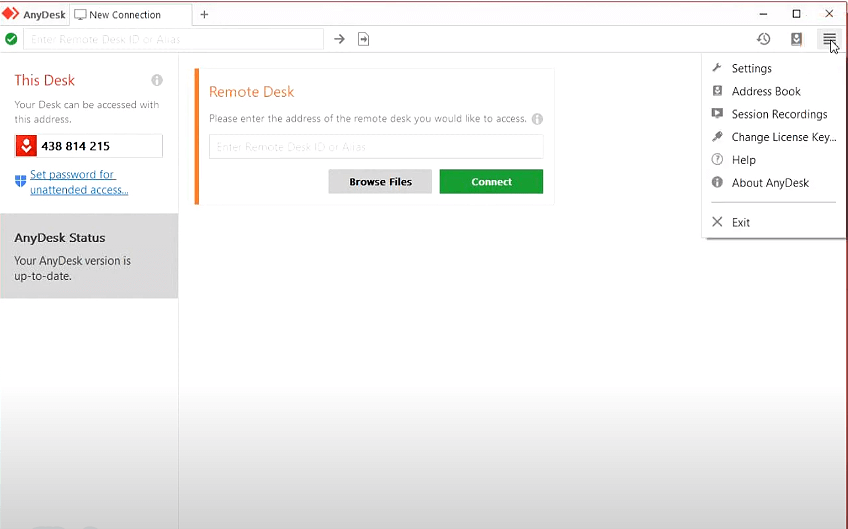Minimize the AnyDesk window

[763, 14]
